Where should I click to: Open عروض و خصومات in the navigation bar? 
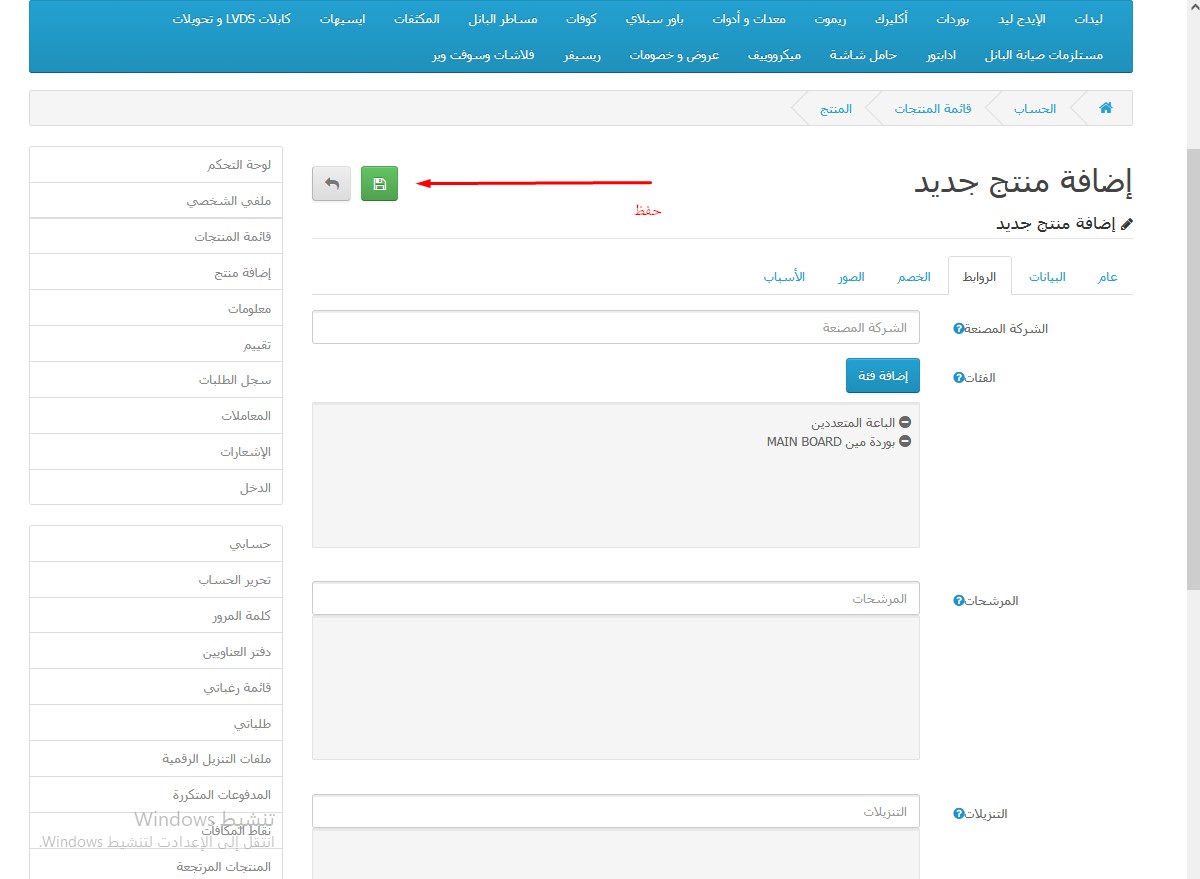[674, 55]
